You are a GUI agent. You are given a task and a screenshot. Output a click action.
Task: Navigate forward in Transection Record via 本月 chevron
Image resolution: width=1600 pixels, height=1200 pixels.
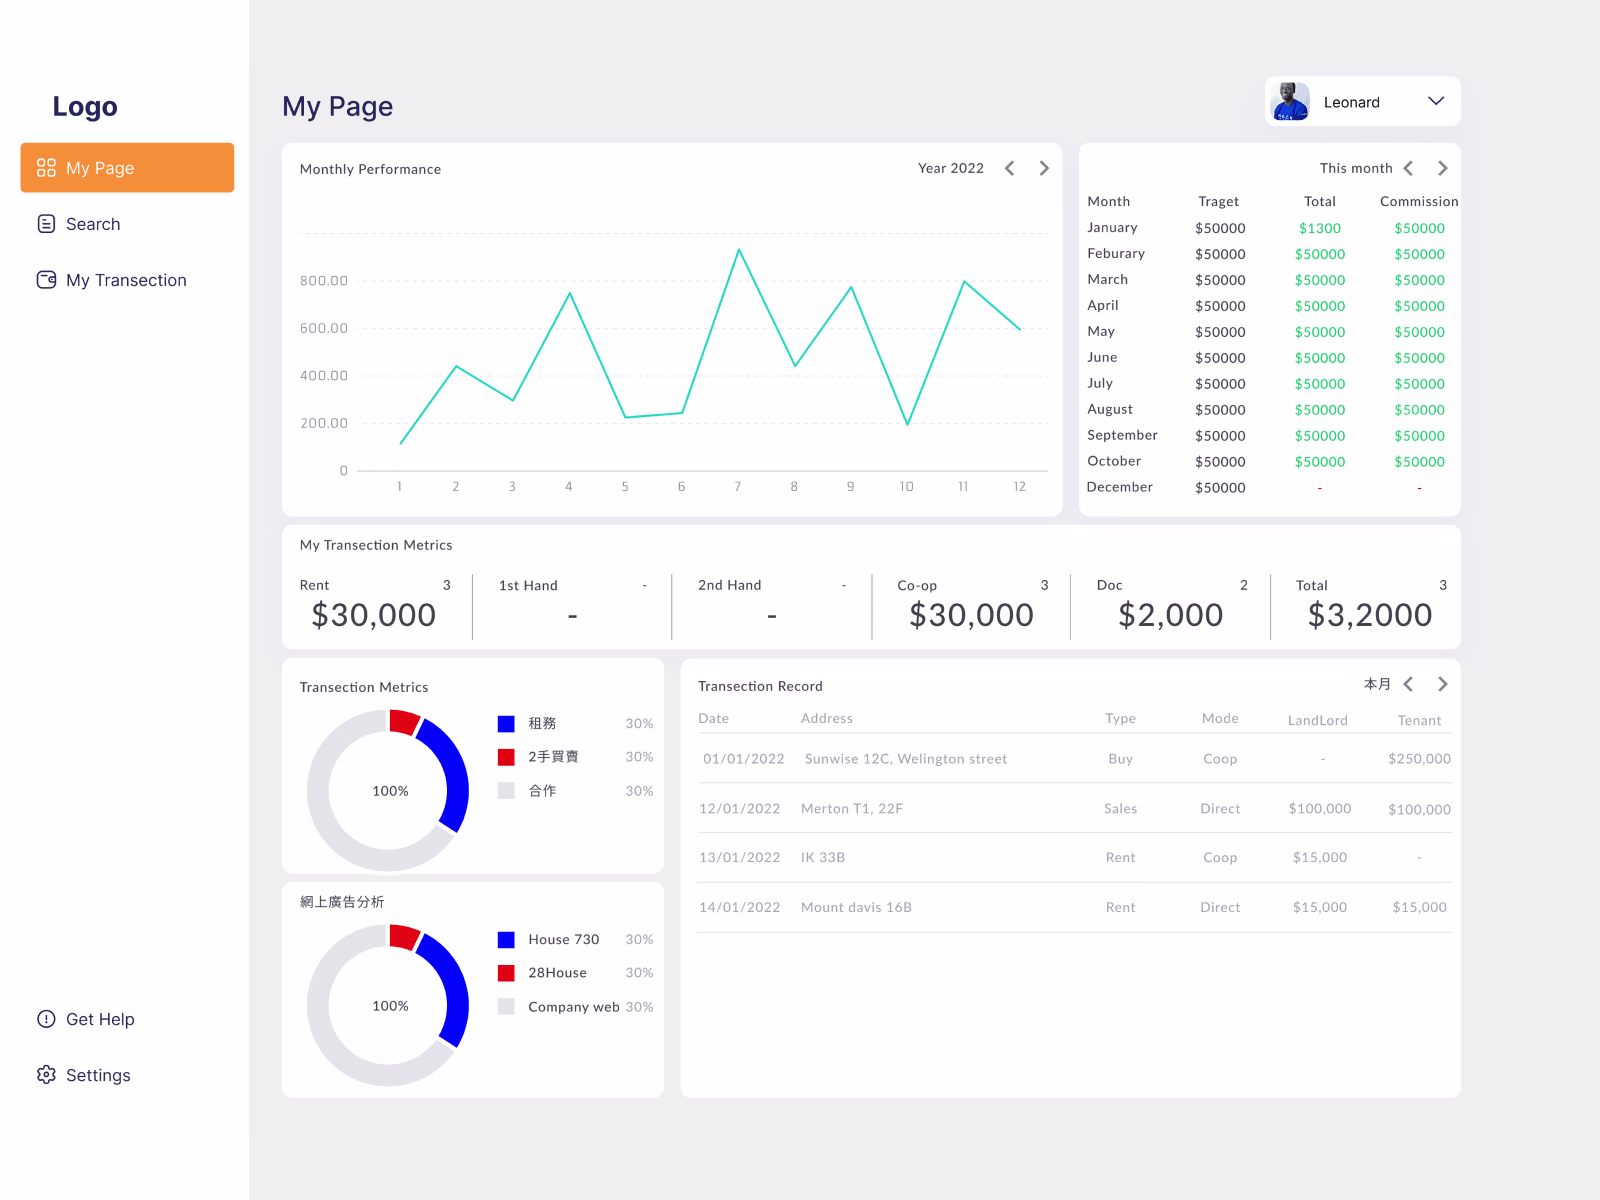(x=1443, y=684)
